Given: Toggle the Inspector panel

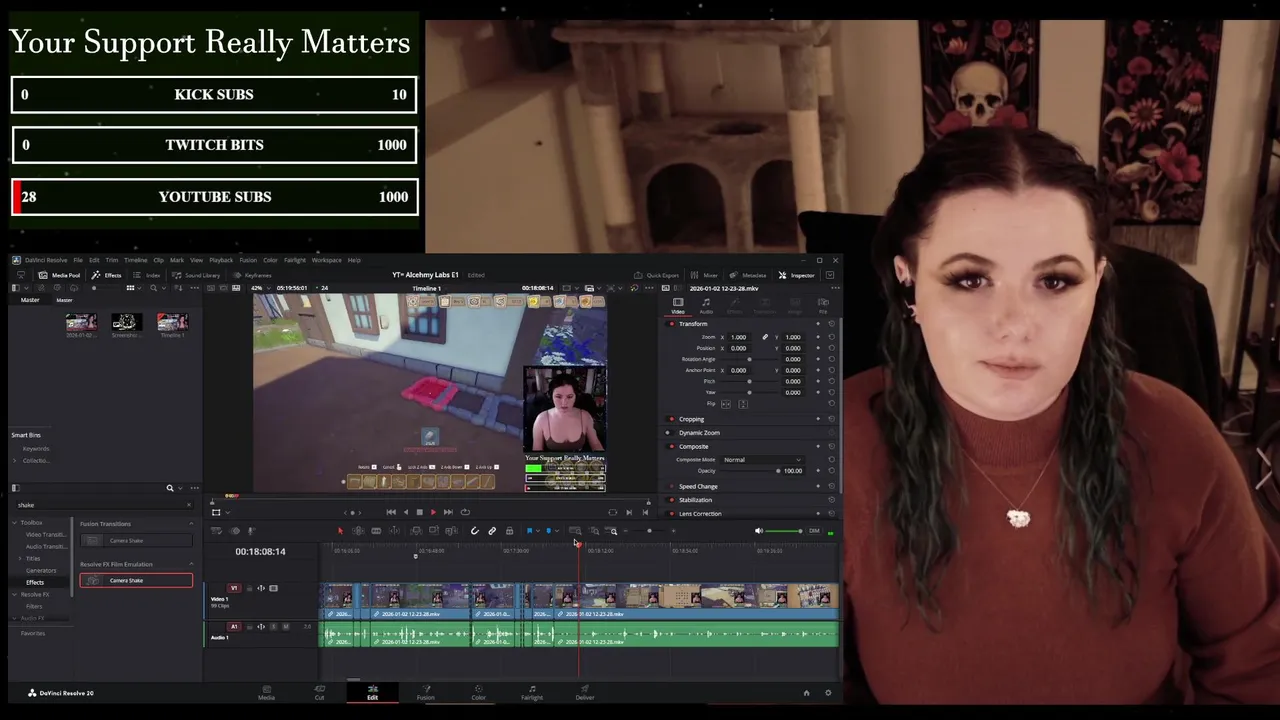Looking at the screenshot, I should pyautogui.click(x=797, y=275).
